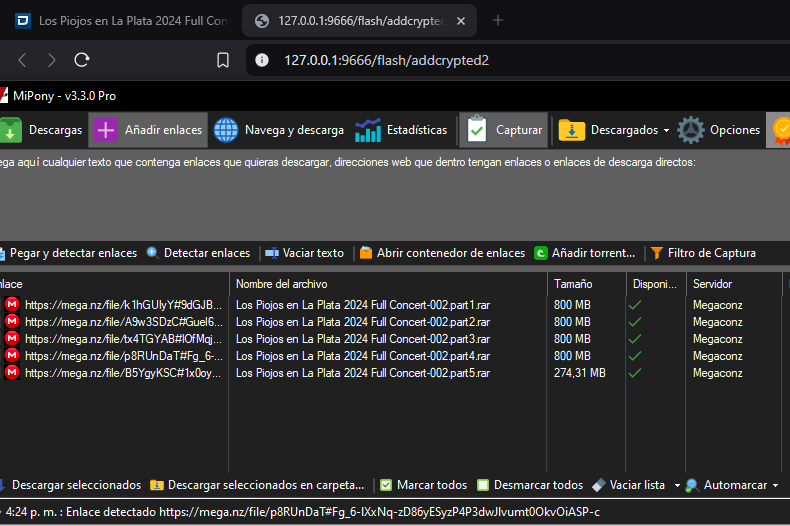This screenshot has width=790, height=526.
Task: Click Mega icon for B5YgyKSC link
Action: tap(12, 373)
